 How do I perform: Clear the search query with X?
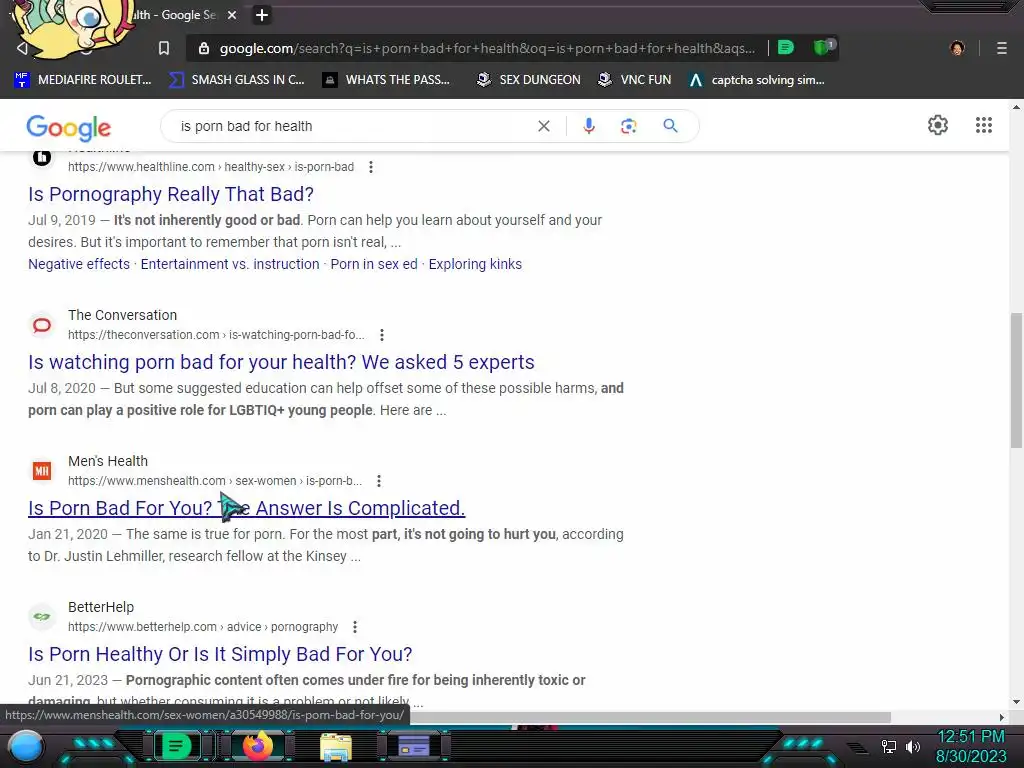coord(543,126)
